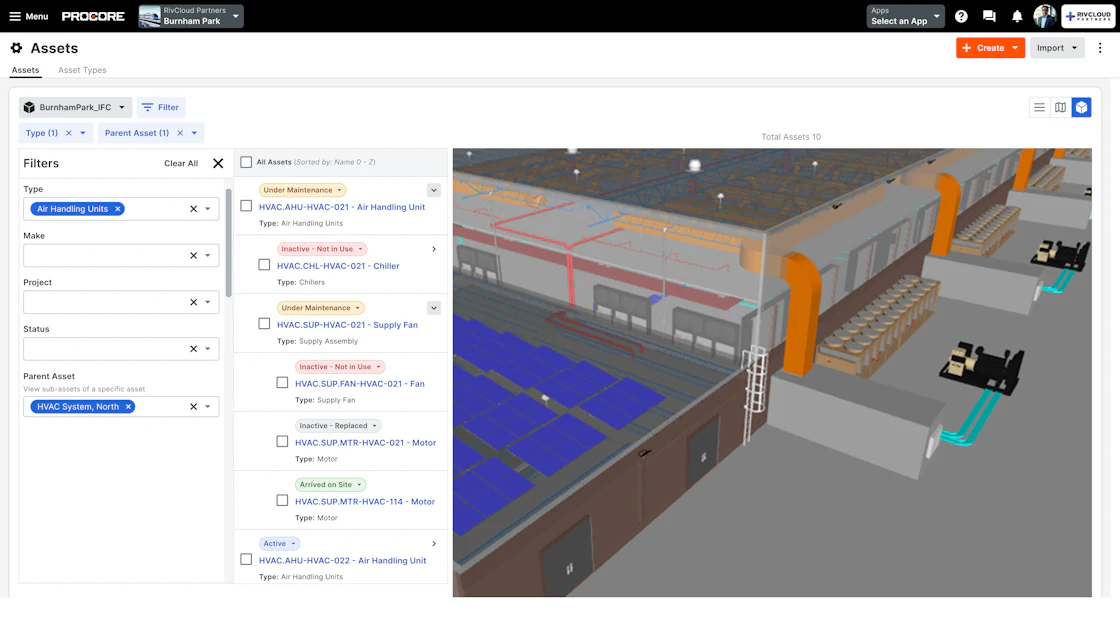Change Inactive - Replaced status dropdown
The image size is (1120, 630).
(x=338, y=426)
